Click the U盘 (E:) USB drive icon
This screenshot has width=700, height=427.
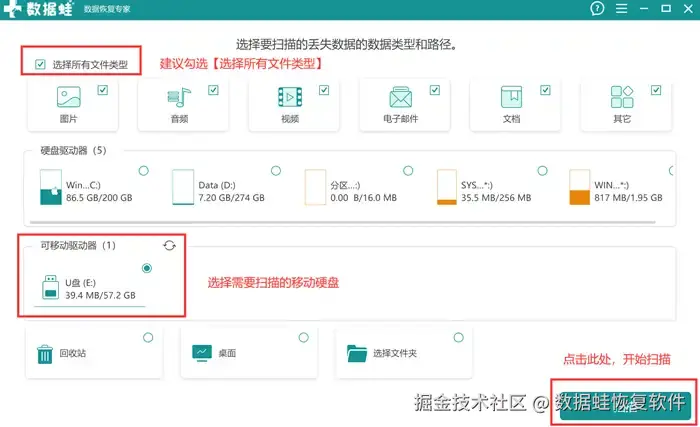(x=50, y=287)
